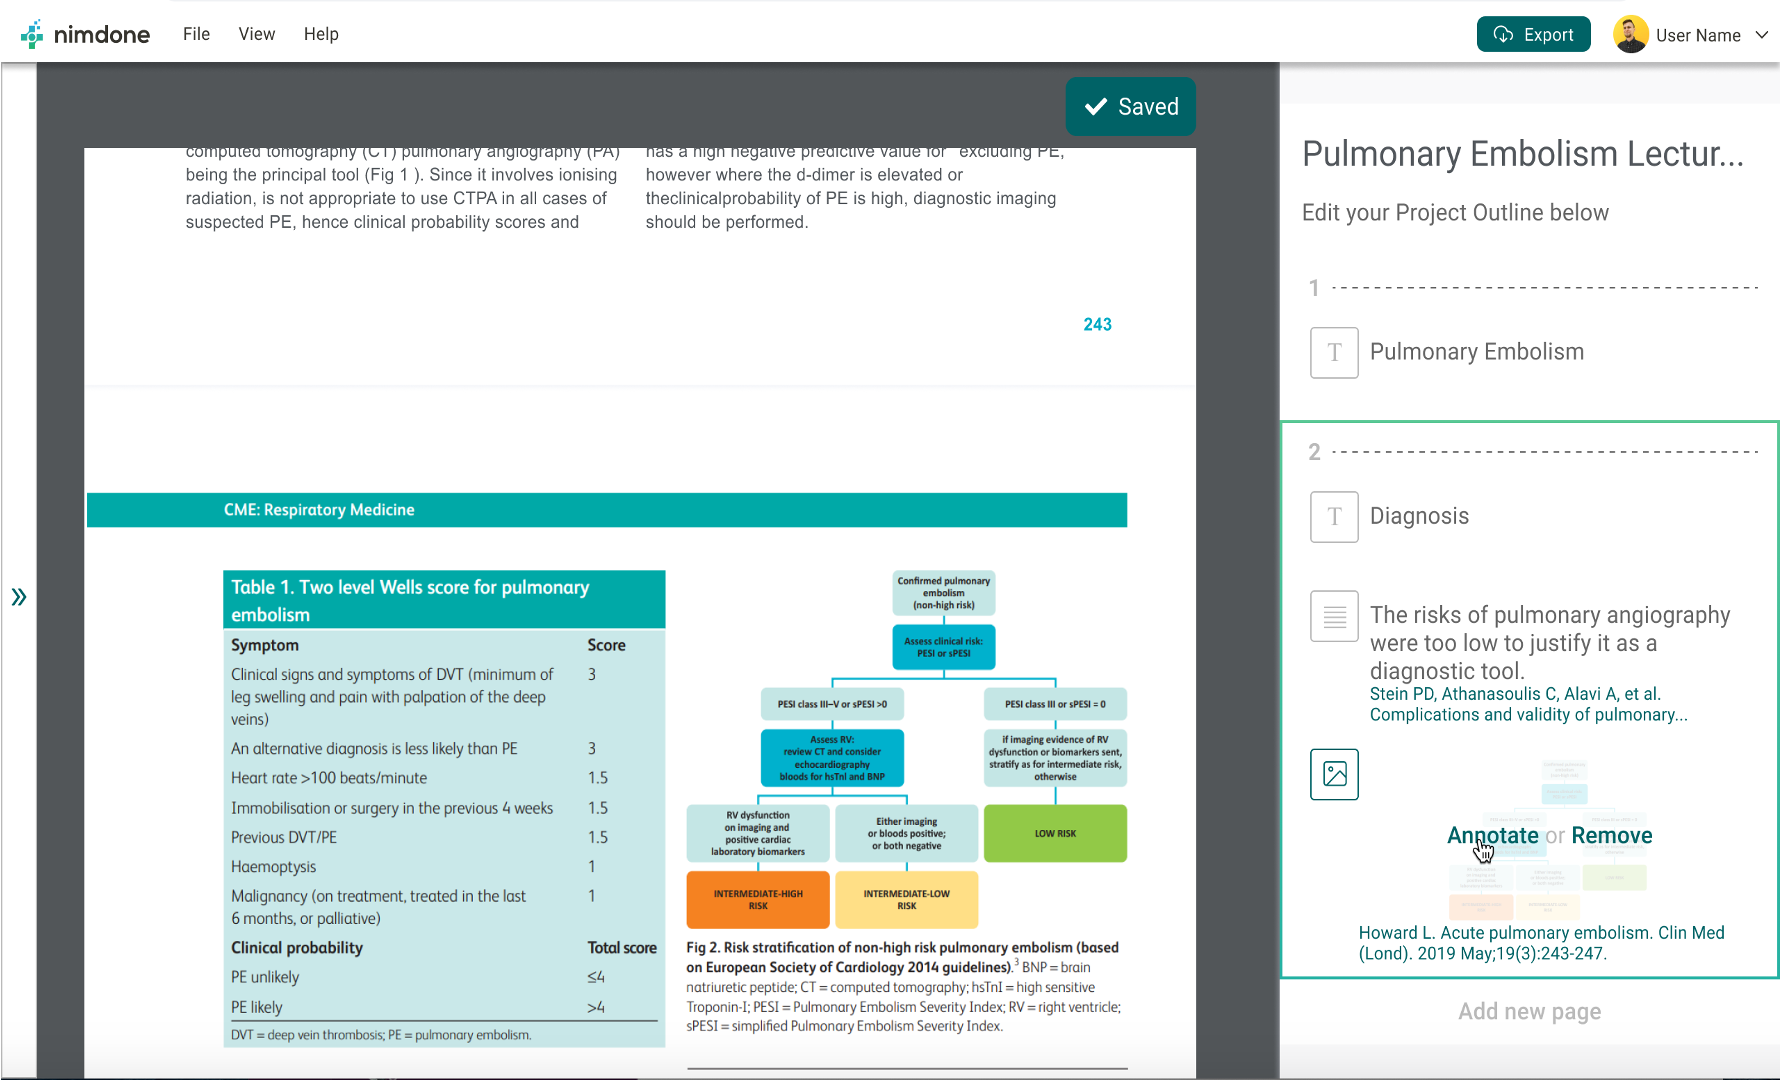The height and width of the screenshot is (1081, 1781).
Task: Click the INTERMEDIATE-LOW RISK yellow box
Action: tap(906, 900)
